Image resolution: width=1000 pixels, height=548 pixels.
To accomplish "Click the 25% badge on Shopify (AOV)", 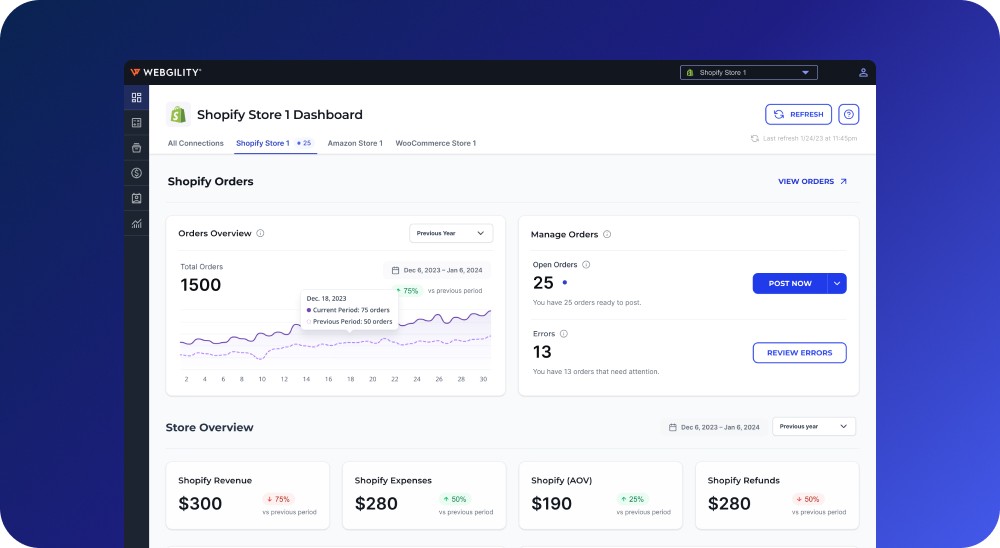I will [632, 500].
